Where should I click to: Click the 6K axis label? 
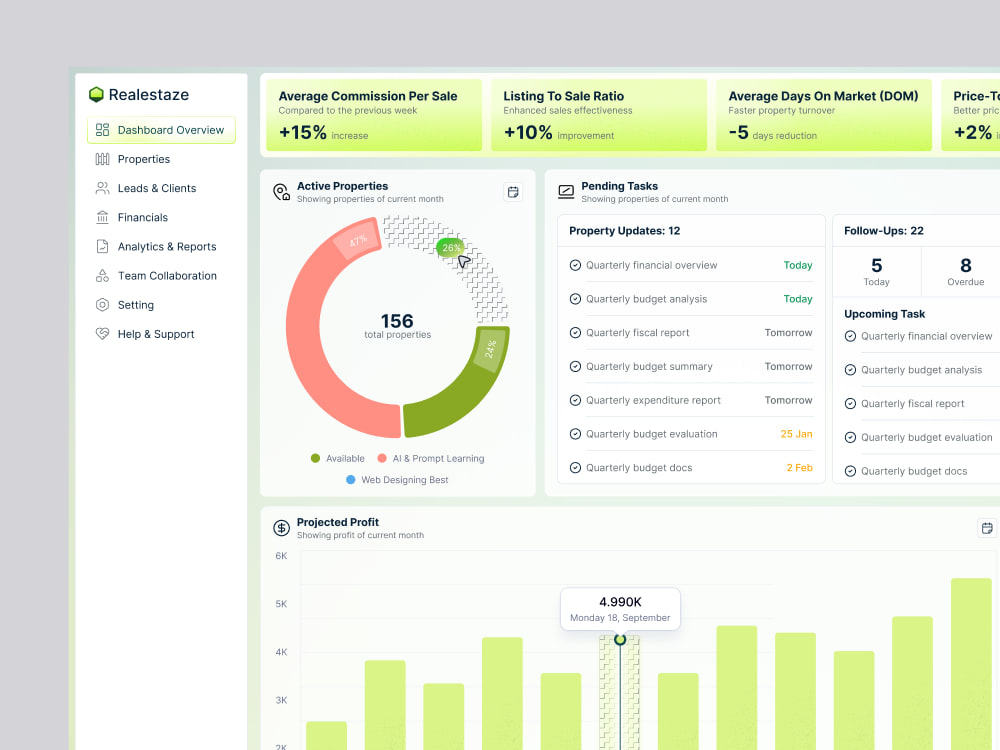click(281, 556)
